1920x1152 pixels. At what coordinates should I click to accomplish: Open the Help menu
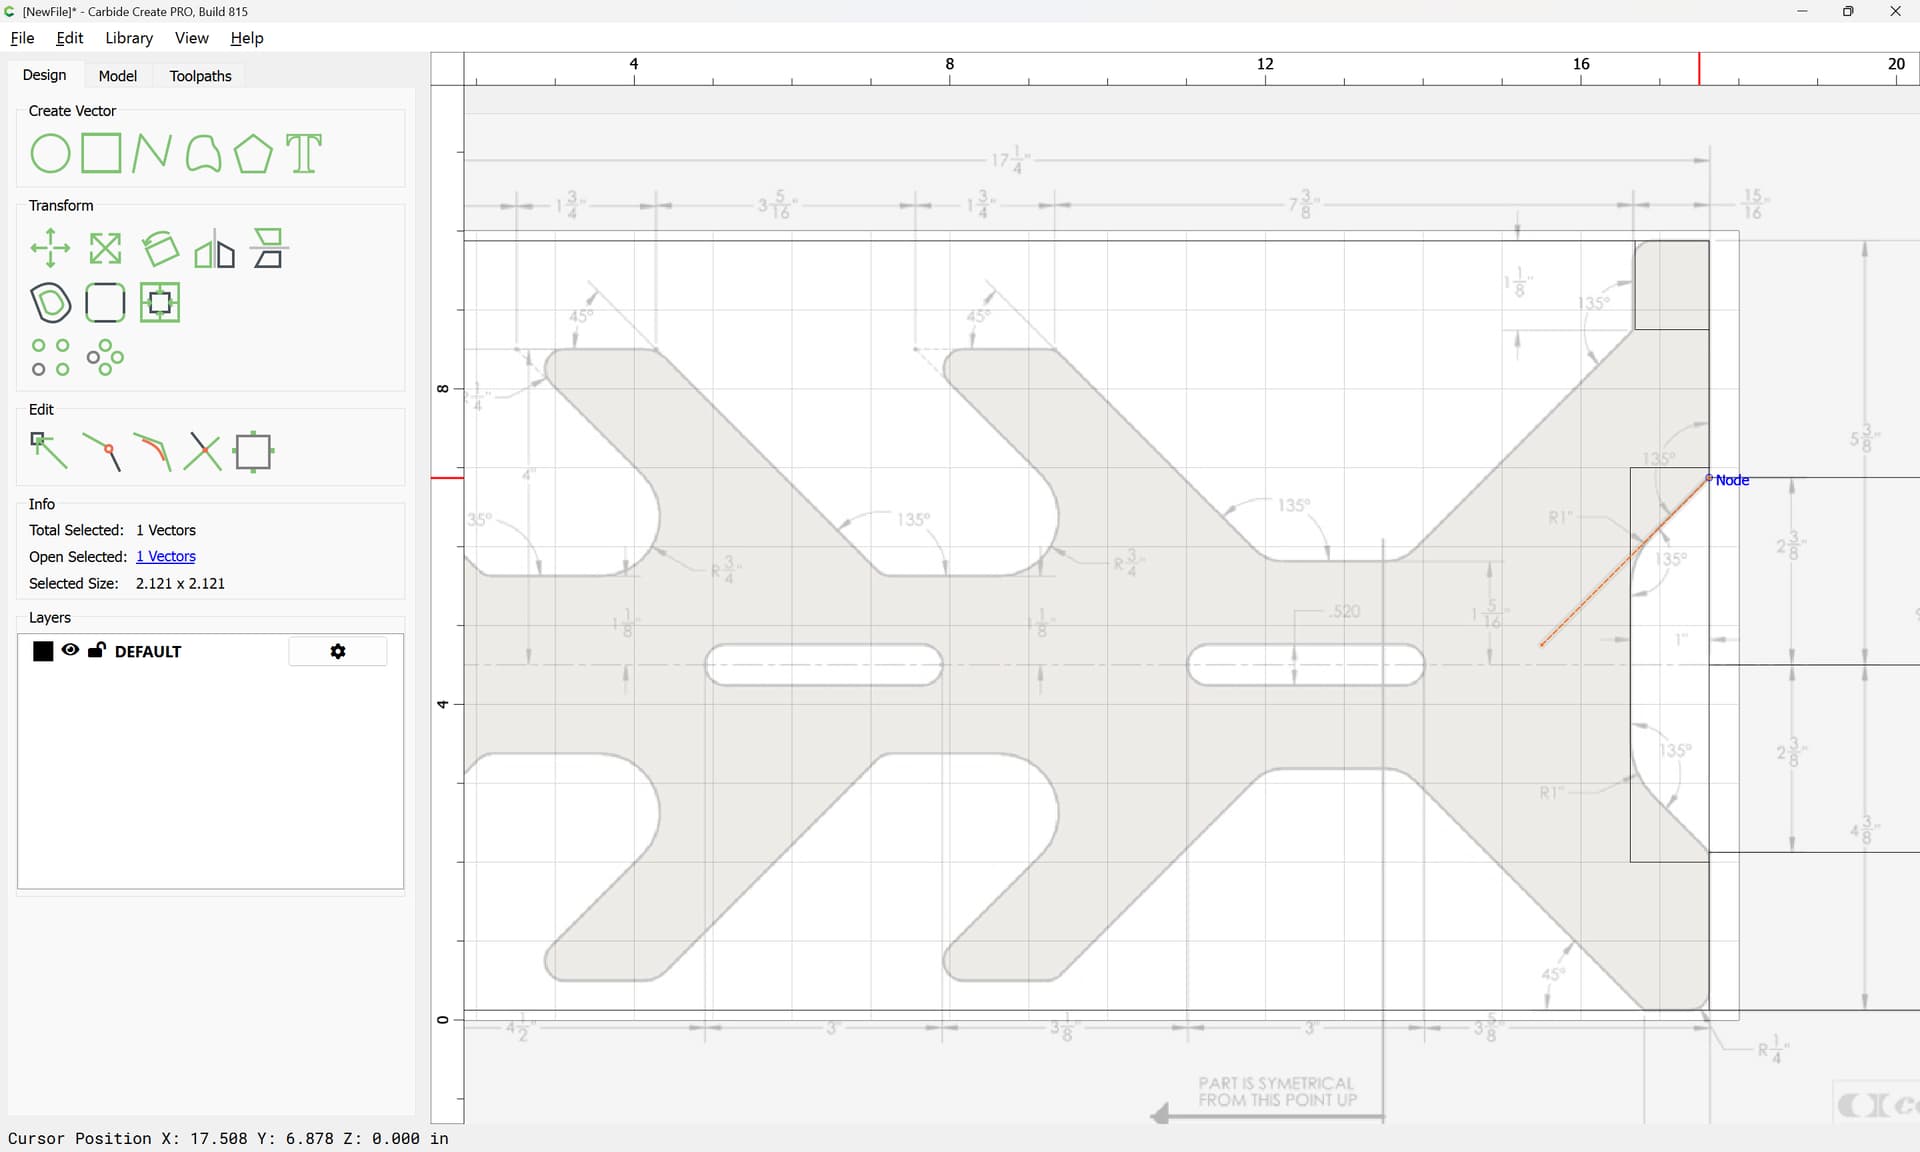pos(247,38)
